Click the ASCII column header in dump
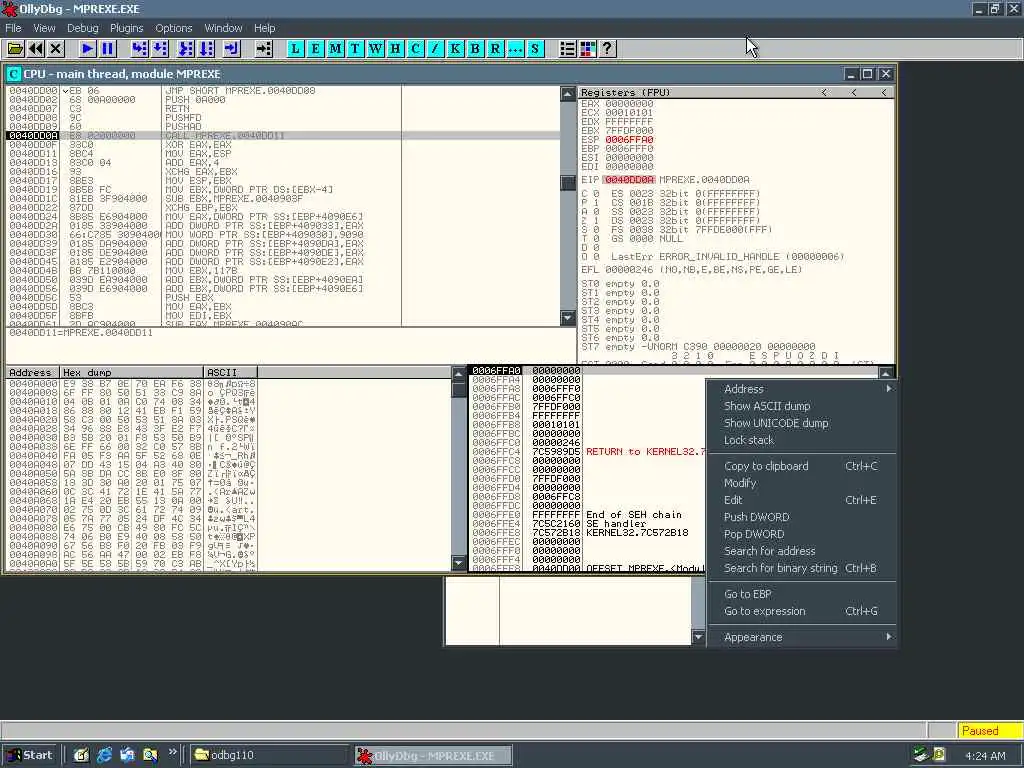The width and height of the screenshot is (1024, 768). click(231, 372)
